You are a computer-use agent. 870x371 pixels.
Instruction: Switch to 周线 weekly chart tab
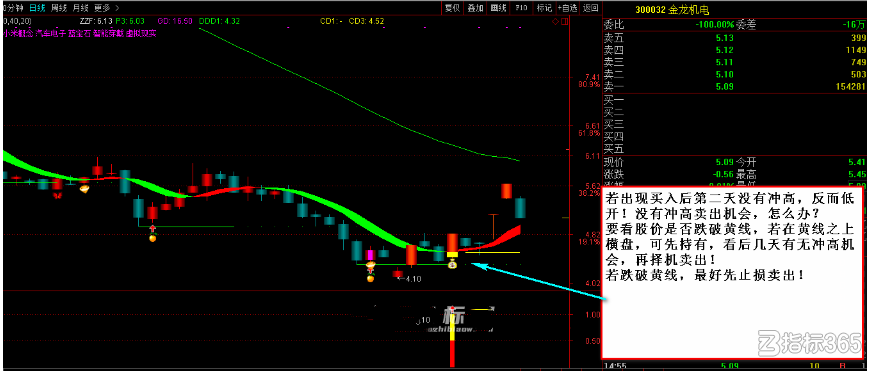(x=59, y=8)
